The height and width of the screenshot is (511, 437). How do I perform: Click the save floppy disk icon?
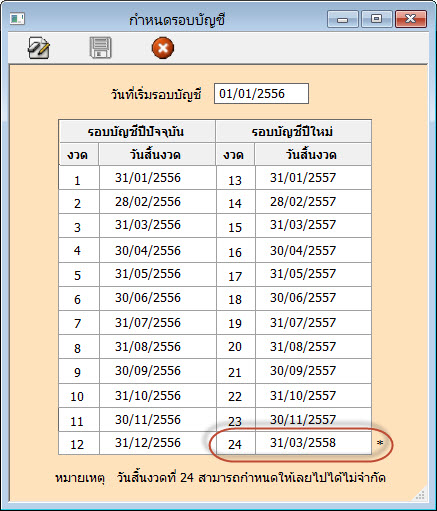[100, 48]
